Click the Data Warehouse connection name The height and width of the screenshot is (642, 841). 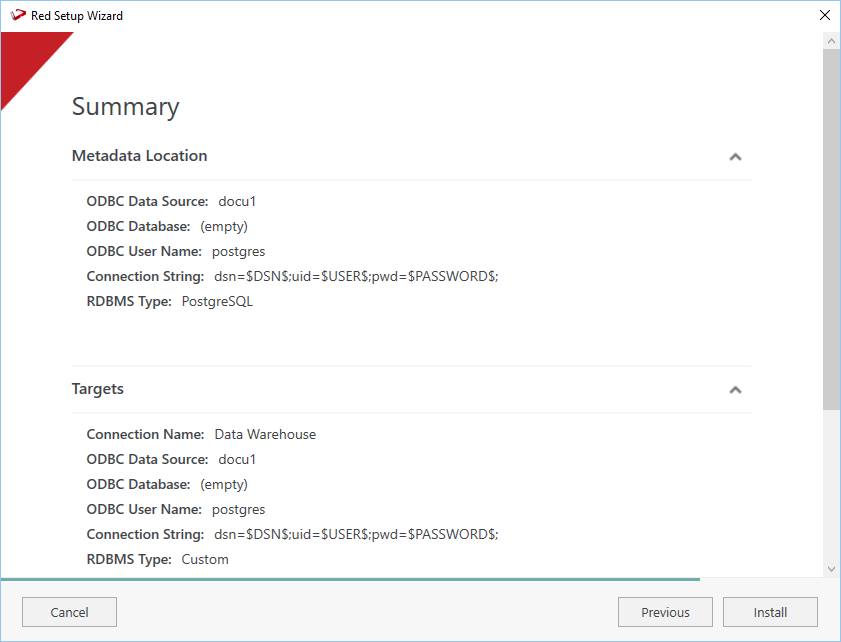tap(265, 434)
